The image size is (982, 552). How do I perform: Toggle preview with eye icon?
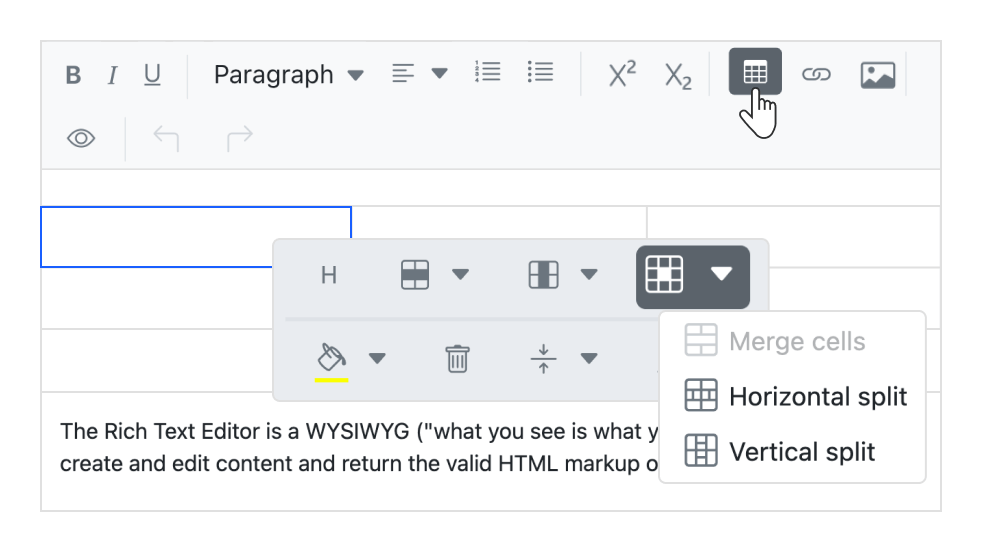click(x=80, y=141)
